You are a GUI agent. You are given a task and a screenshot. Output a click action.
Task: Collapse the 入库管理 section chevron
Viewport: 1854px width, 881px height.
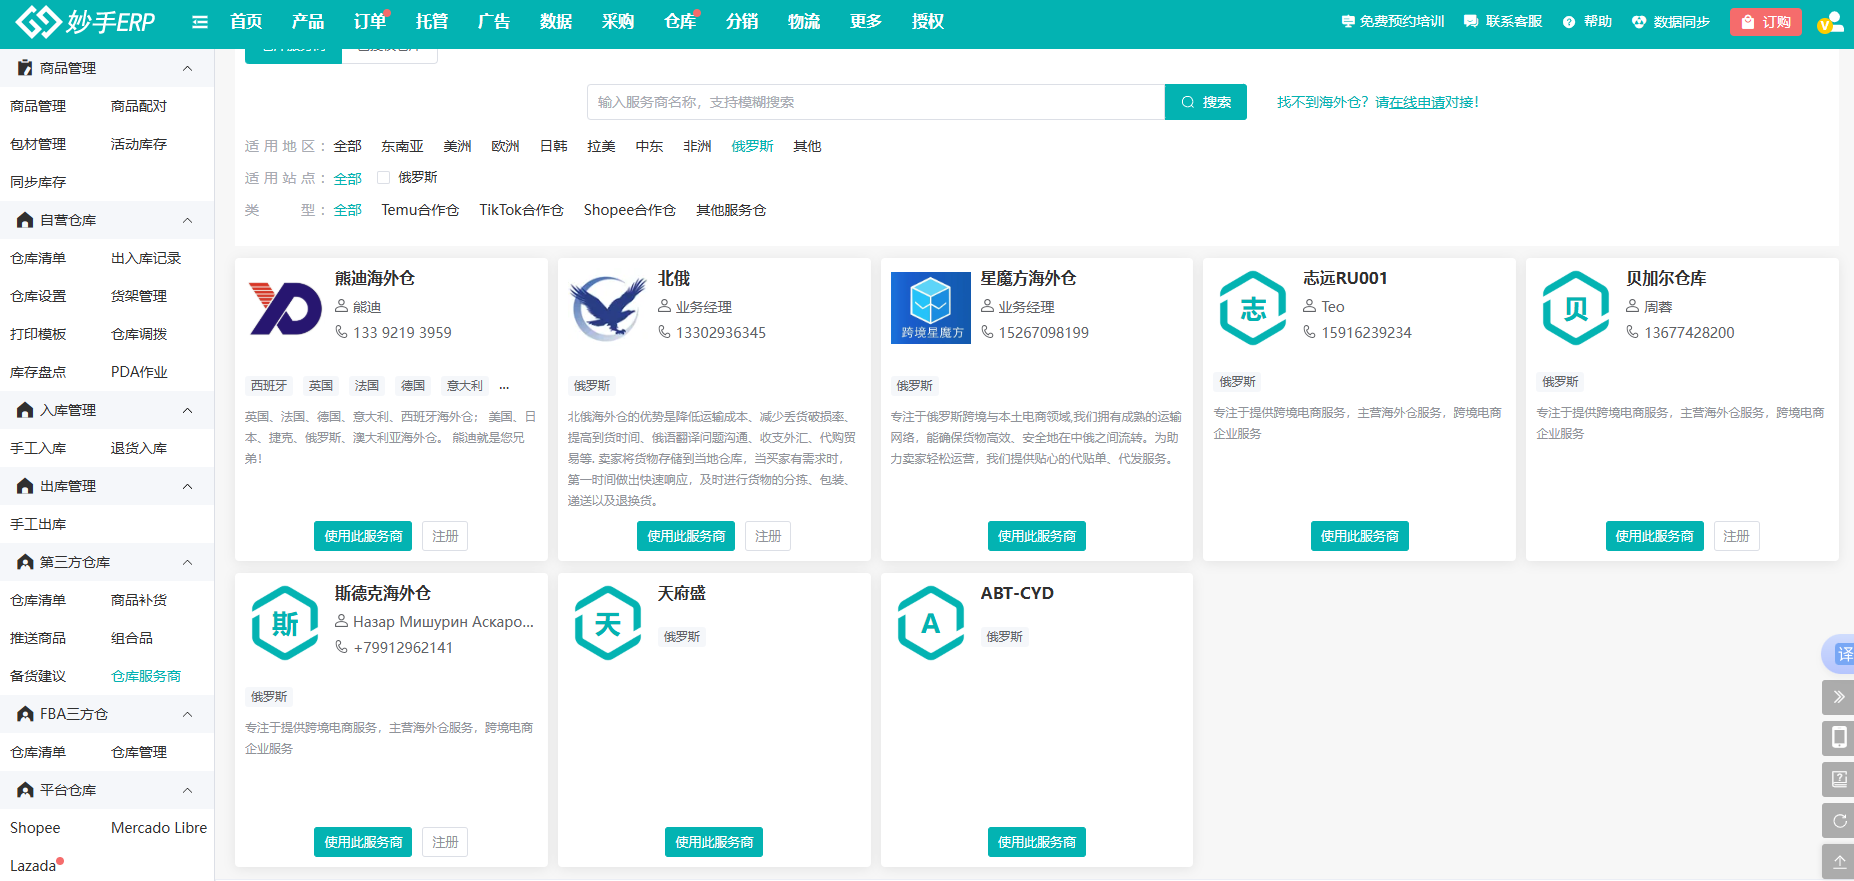click(187, 410)
